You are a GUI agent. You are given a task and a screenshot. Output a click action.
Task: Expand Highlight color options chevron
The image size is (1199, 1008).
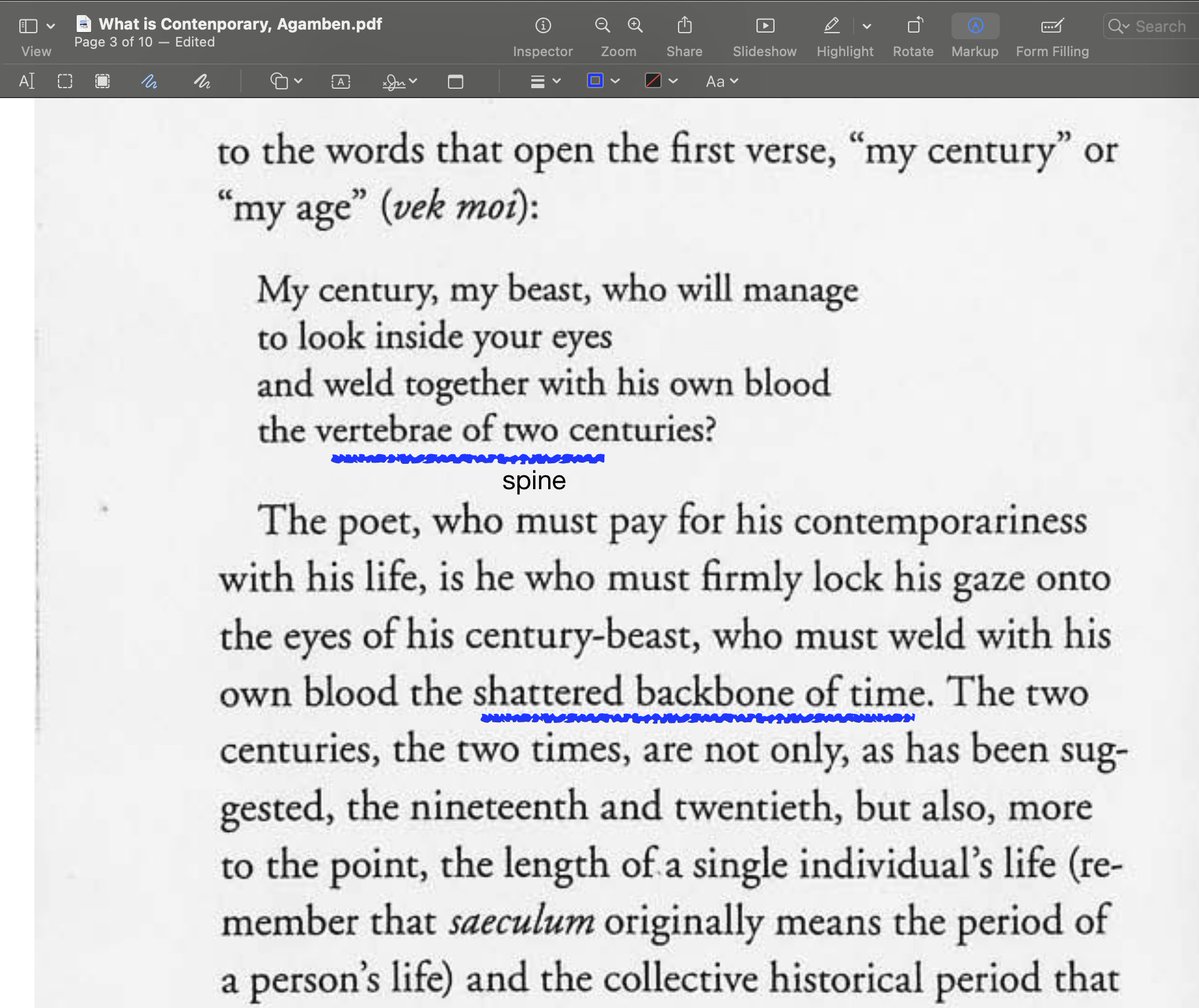click(x=866, y=26)
